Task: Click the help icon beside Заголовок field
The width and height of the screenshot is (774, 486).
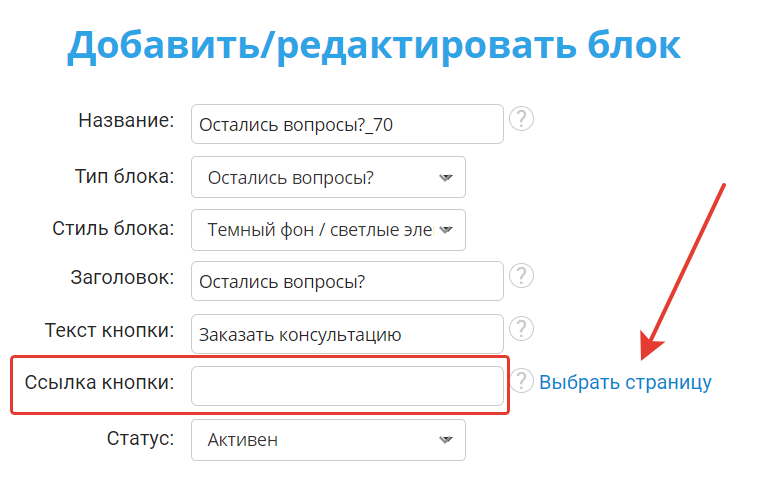Action: 521,275
